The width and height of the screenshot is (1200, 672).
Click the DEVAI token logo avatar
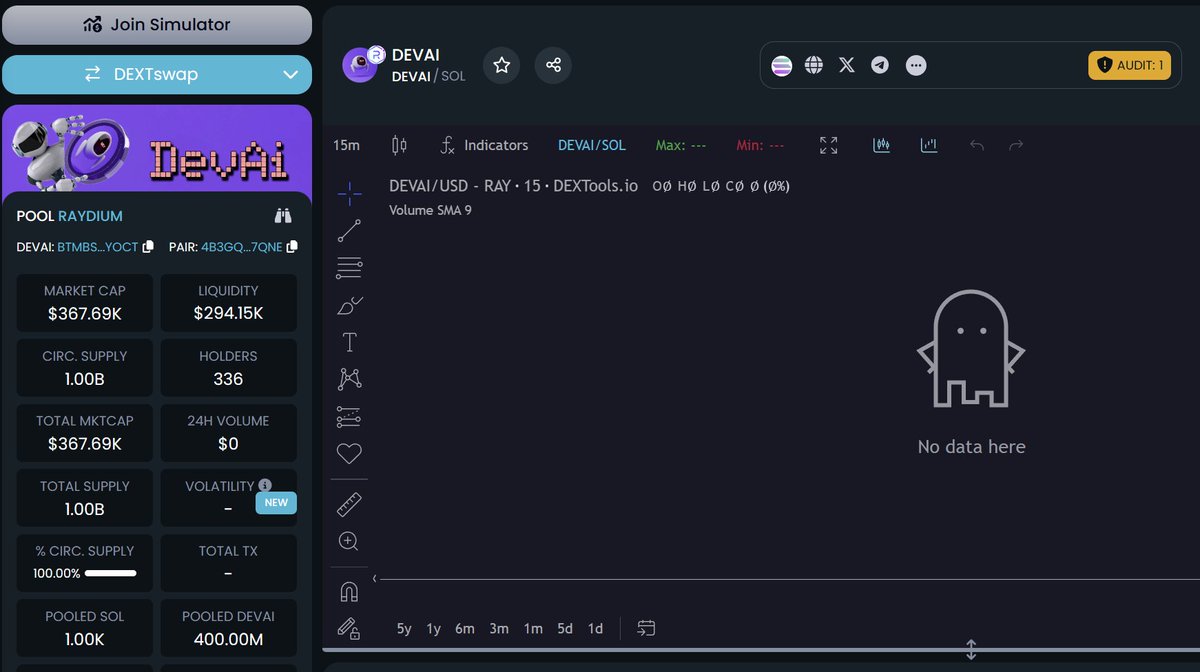tap(362, 64)
